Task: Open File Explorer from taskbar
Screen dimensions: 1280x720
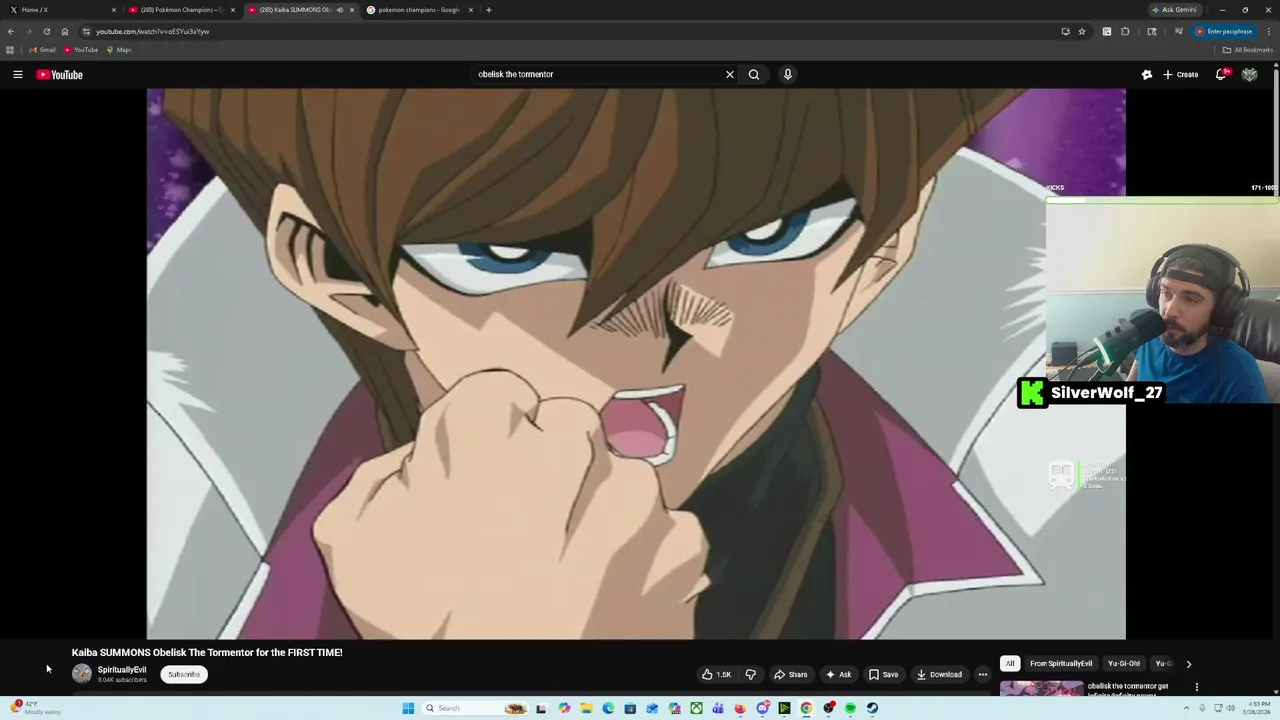Action: (x=586, y=708)
